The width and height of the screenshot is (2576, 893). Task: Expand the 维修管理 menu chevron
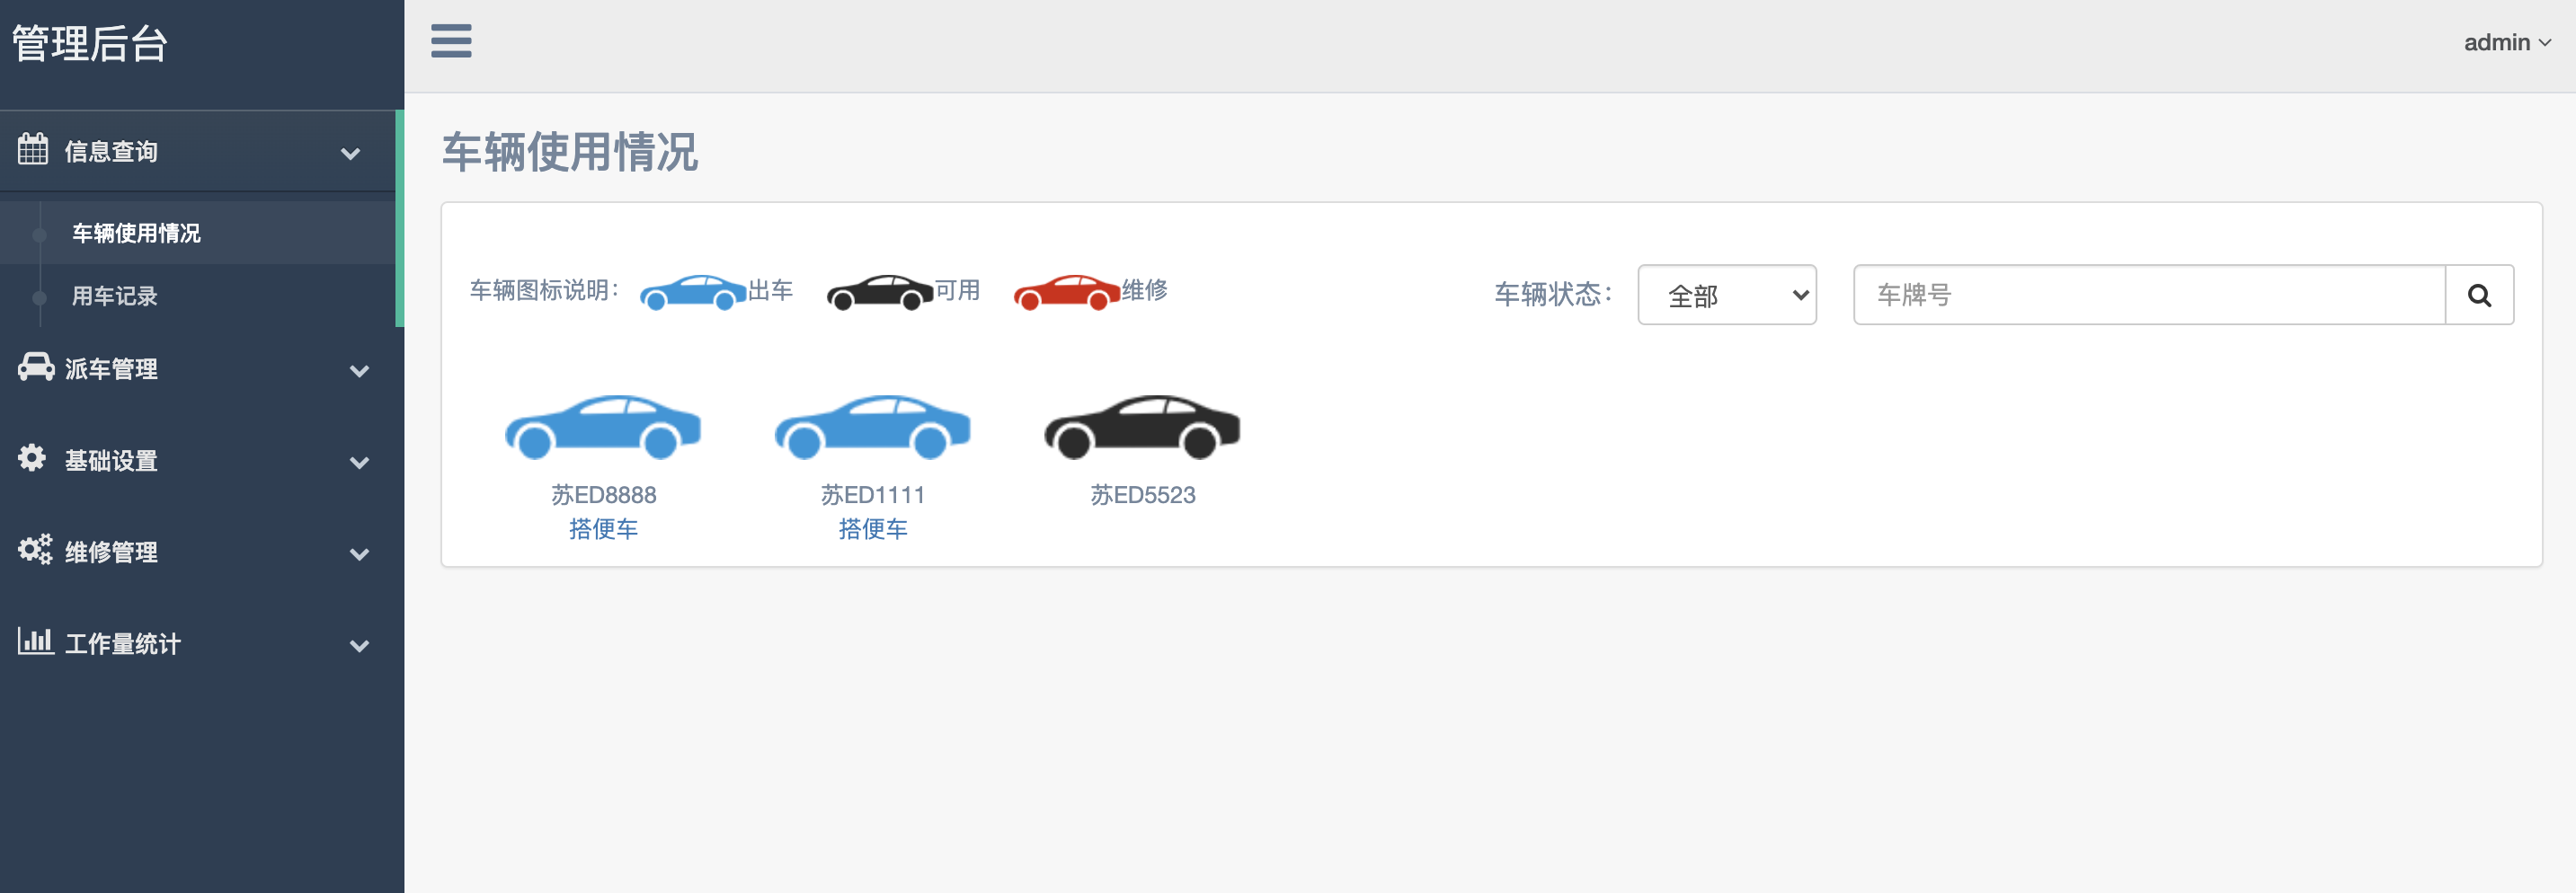coord(359,554)
